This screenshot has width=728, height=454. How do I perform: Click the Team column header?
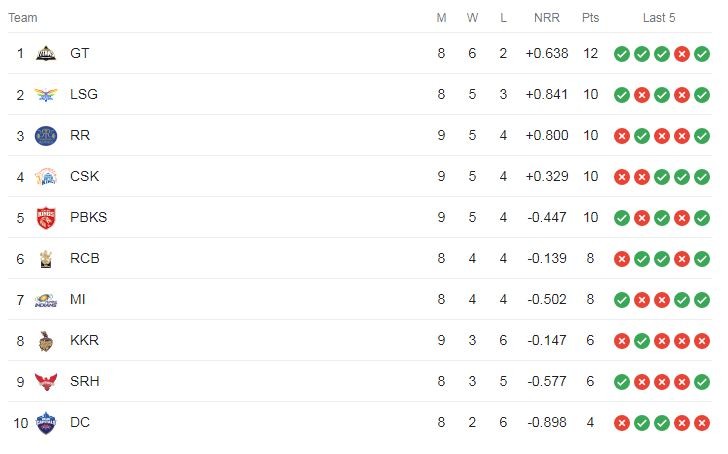[23, 18]
